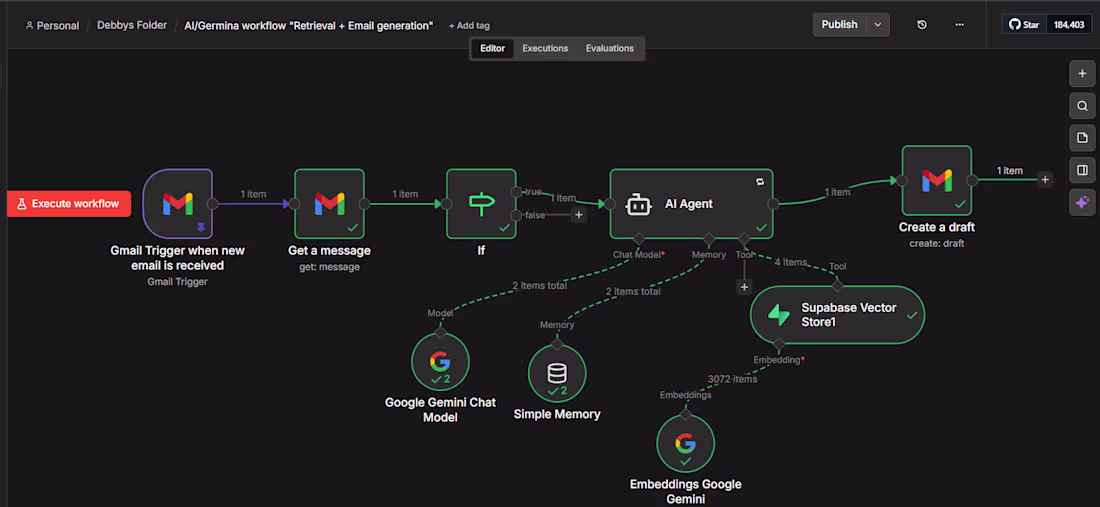
Task: Click the "3072 items" connection label
Action: 732,379
